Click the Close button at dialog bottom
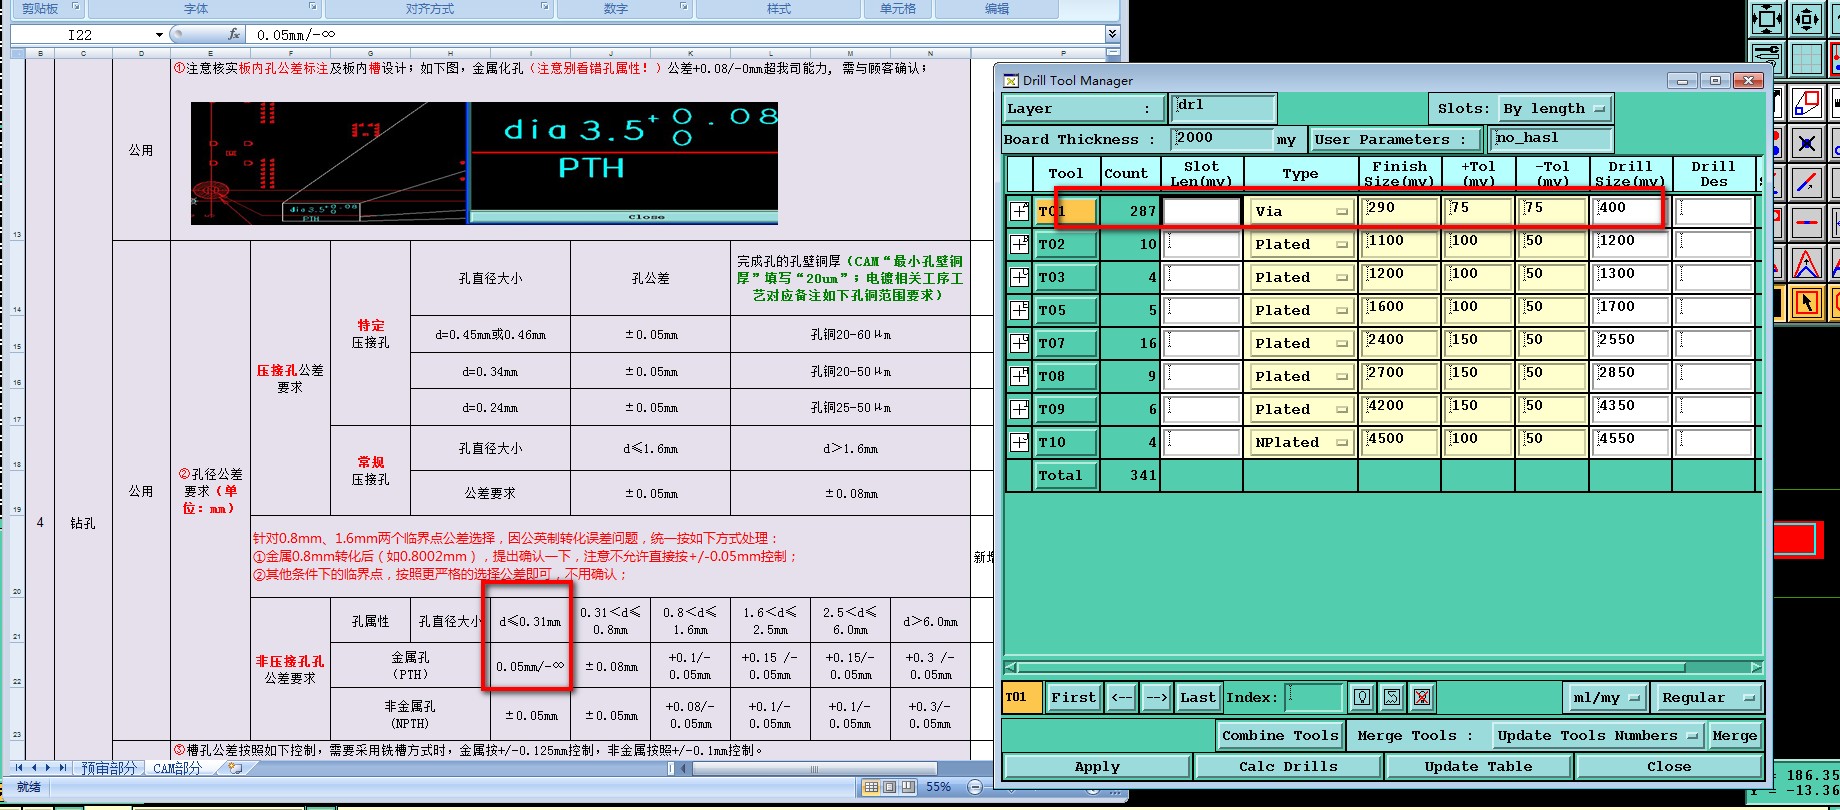1840x810 pixels. (1669, 766)
